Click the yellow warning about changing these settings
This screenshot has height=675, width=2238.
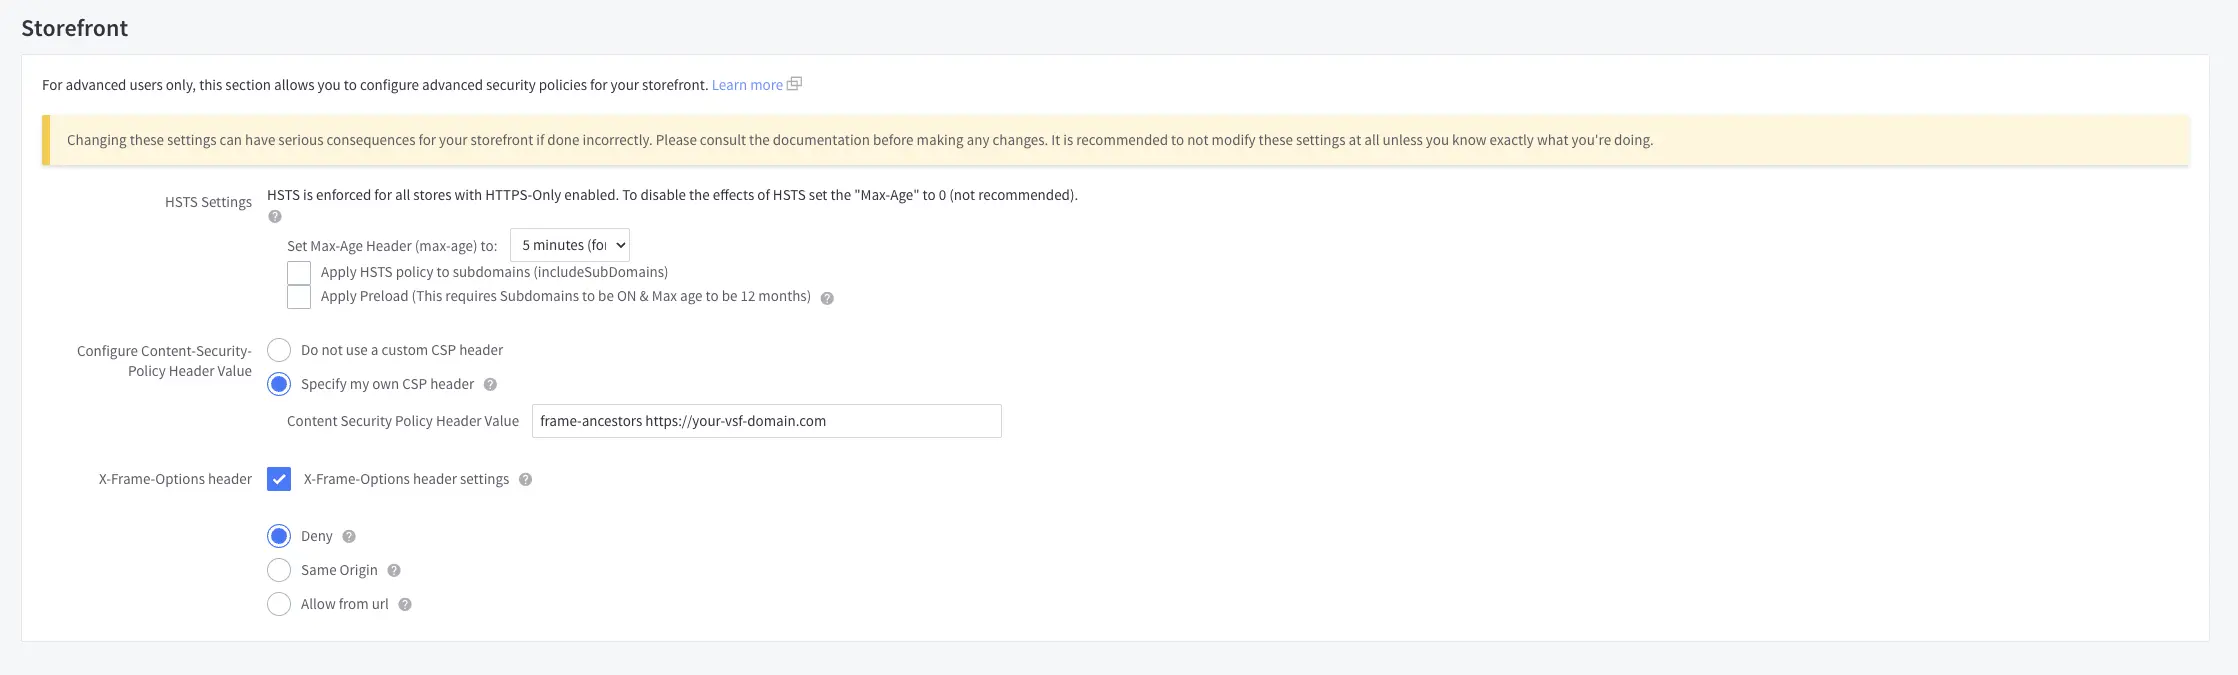click(1116, 140)
